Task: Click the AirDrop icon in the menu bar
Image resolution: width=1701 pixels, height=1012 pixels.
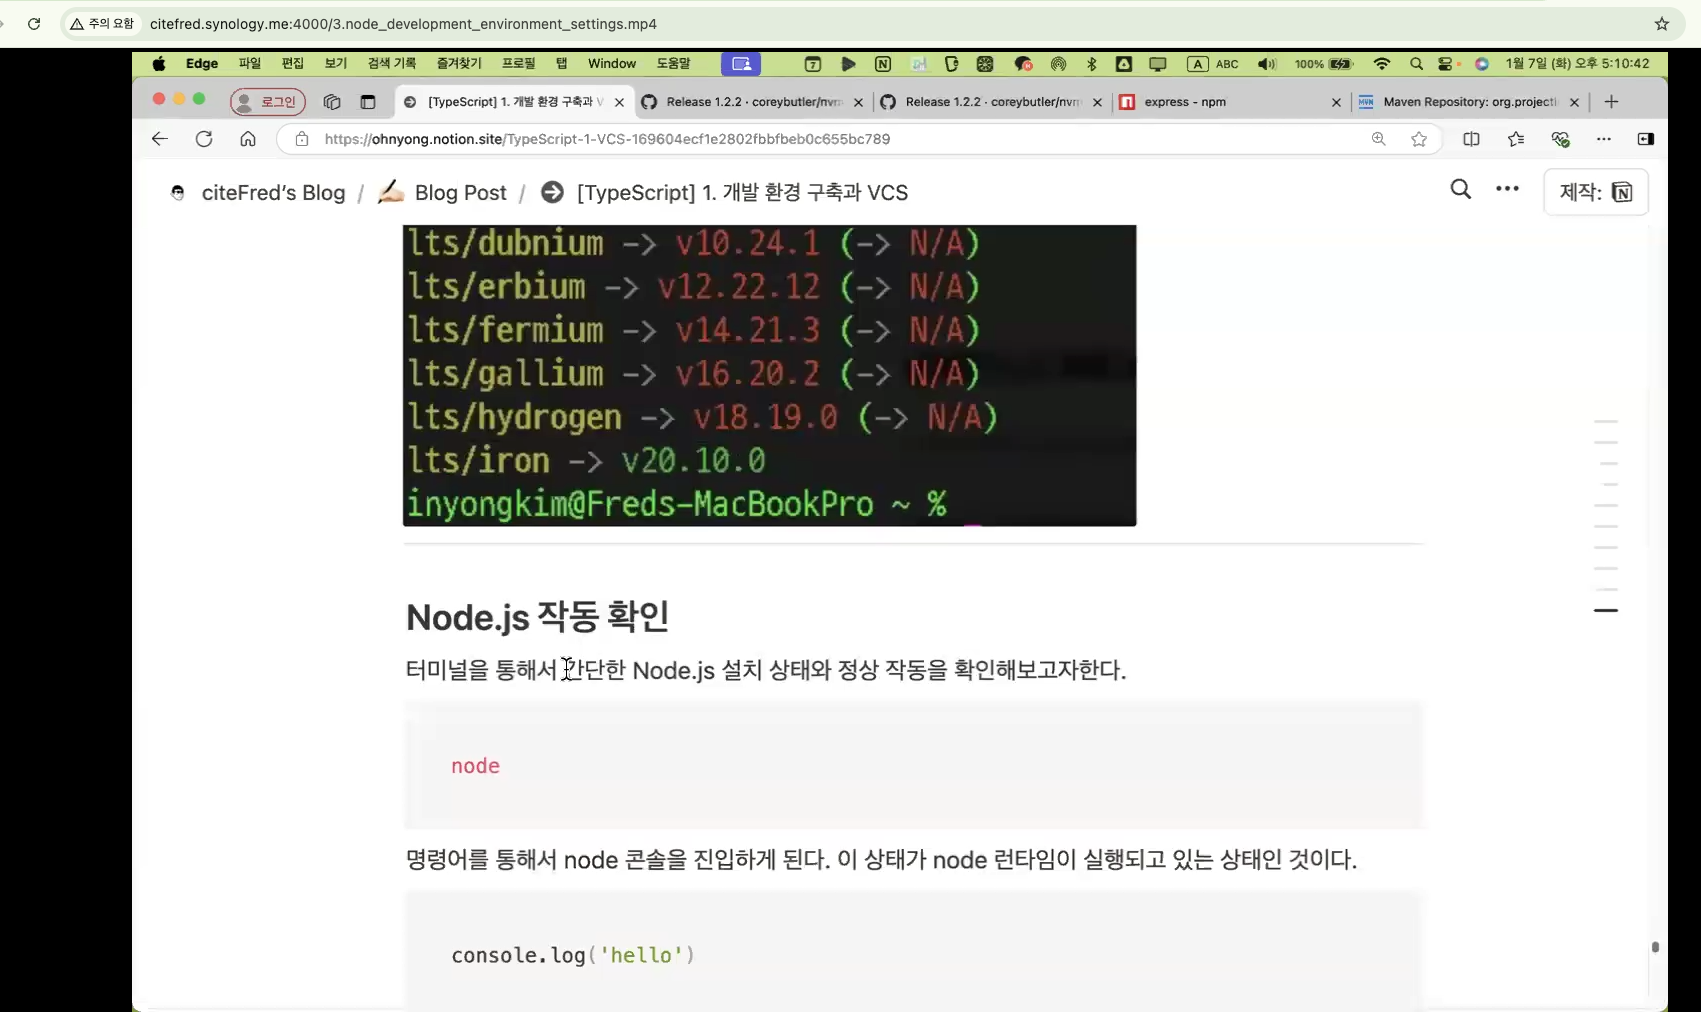Action: [x=1058, y=64]
